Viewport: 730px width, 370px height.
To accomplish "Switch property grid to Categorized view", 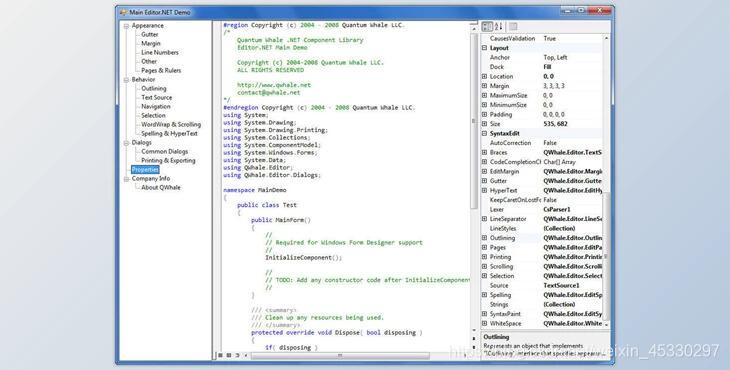I will click(x=487, y=27).
